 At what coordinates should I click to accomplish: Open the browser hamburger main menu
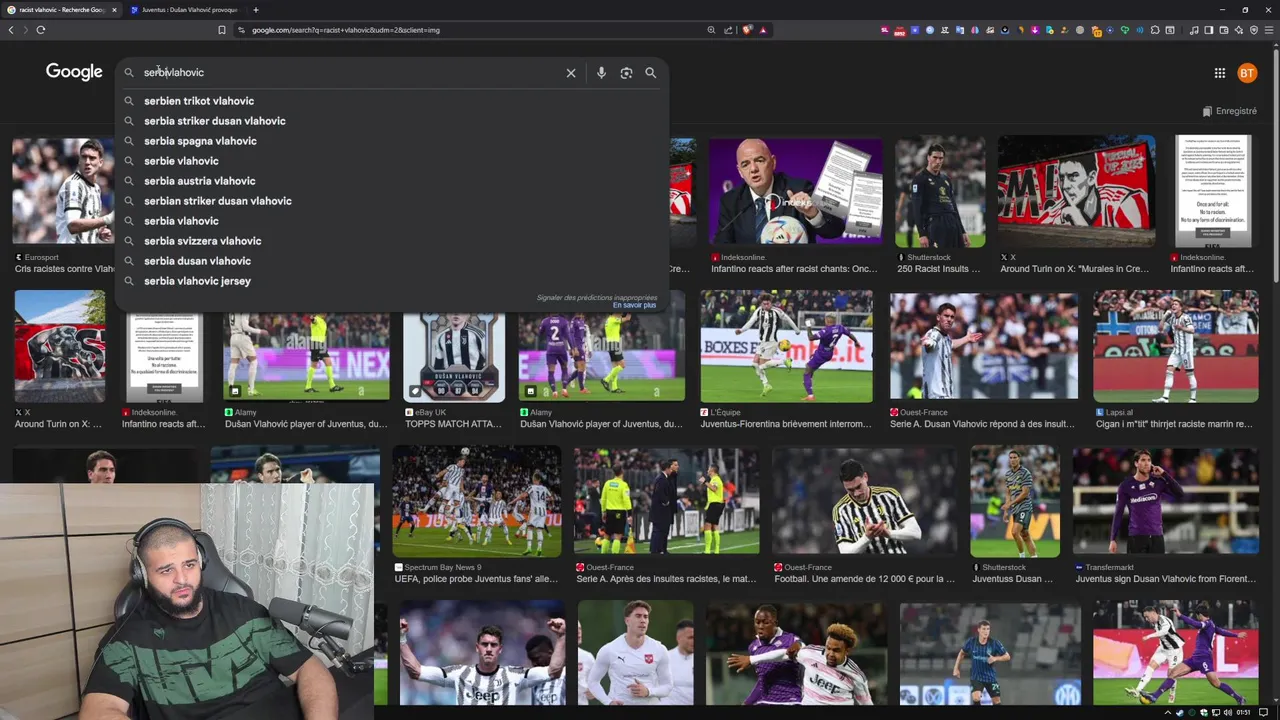1269,30
